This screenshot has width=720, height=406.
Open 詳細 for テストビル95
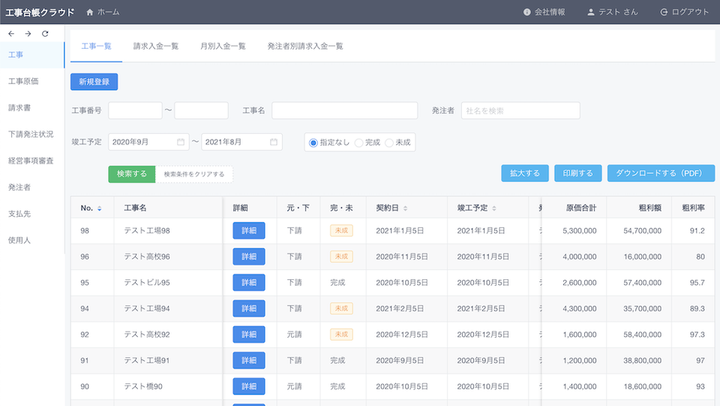click(x=249, y=282)
